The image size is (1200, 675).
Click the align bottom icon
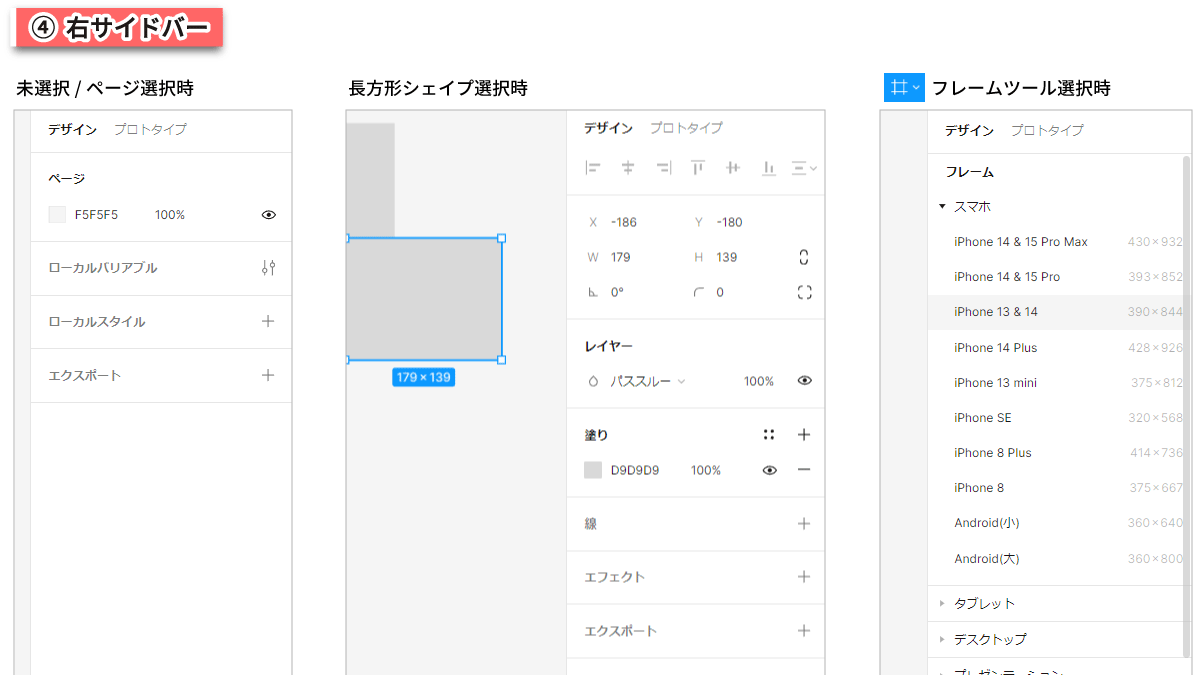tap(768, 168)
